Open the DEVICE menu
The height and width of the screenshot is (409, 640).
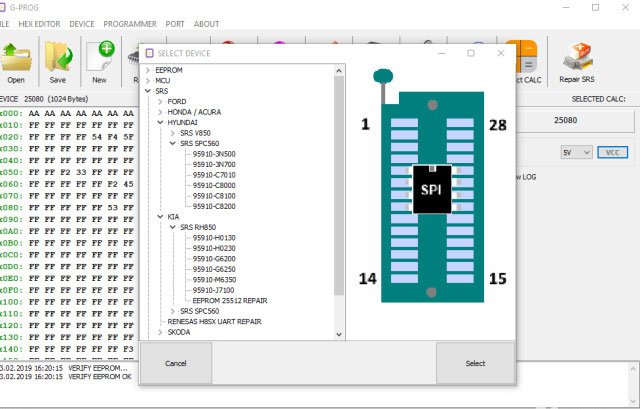[82, 24]
